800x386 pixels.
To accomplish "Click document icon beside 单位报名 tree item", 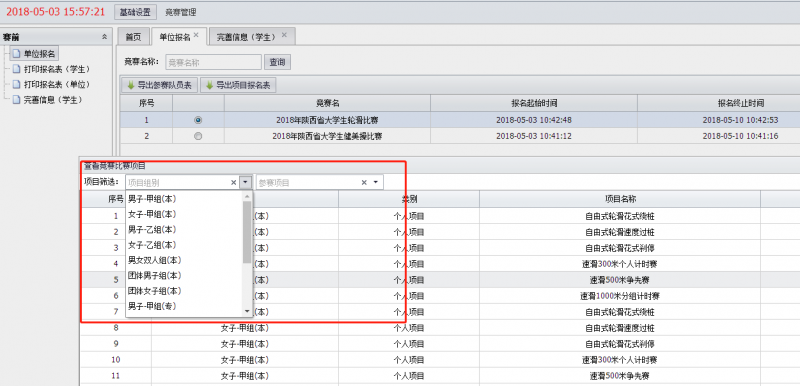I will coord(17,54).
